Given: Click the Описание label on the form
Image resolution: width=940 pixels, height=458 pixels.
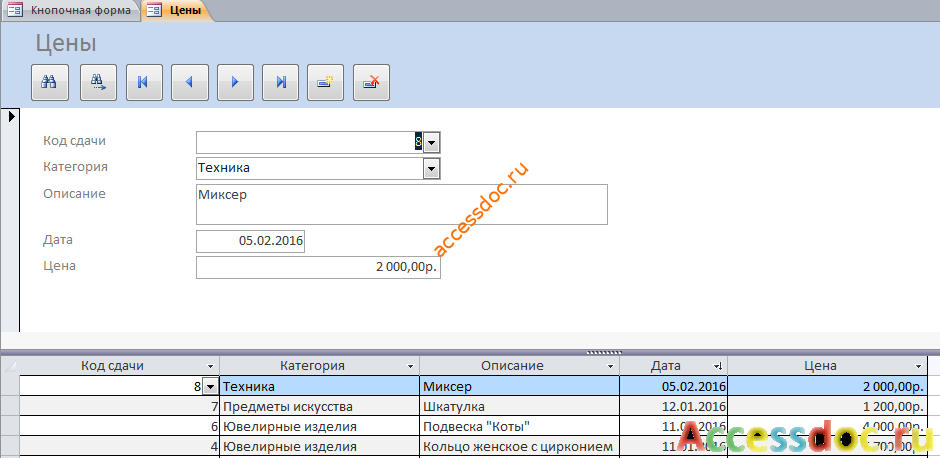Looking at the screenshot, I should (x=74, y=194).
